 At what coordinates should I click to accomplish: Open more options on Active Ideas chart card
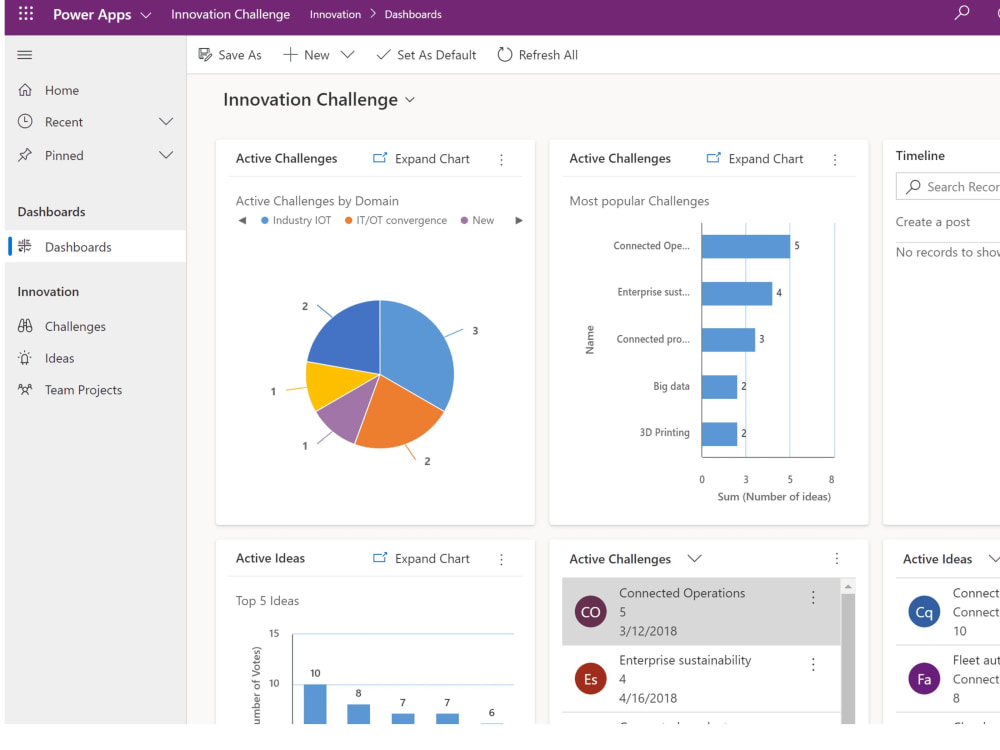[501, 559]
